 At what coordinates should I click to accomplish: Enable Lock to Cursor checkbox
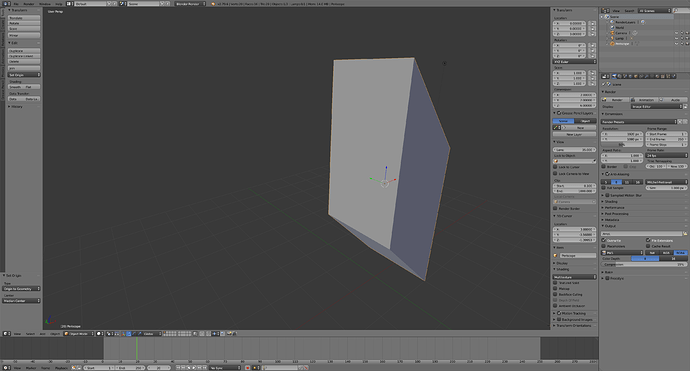(555, 167)
